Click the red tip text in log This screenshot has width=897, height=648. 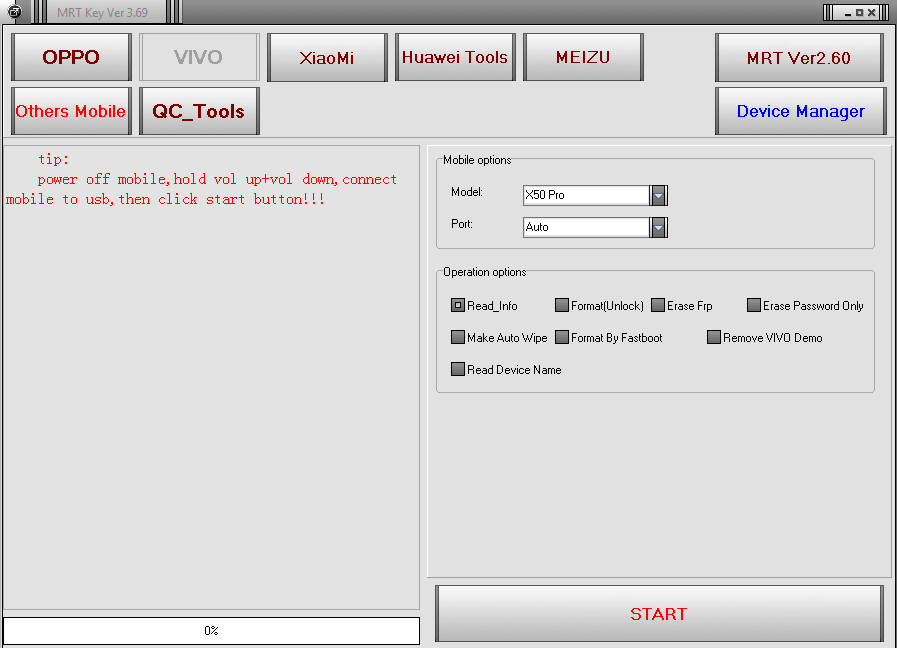[x=201, y=180]
